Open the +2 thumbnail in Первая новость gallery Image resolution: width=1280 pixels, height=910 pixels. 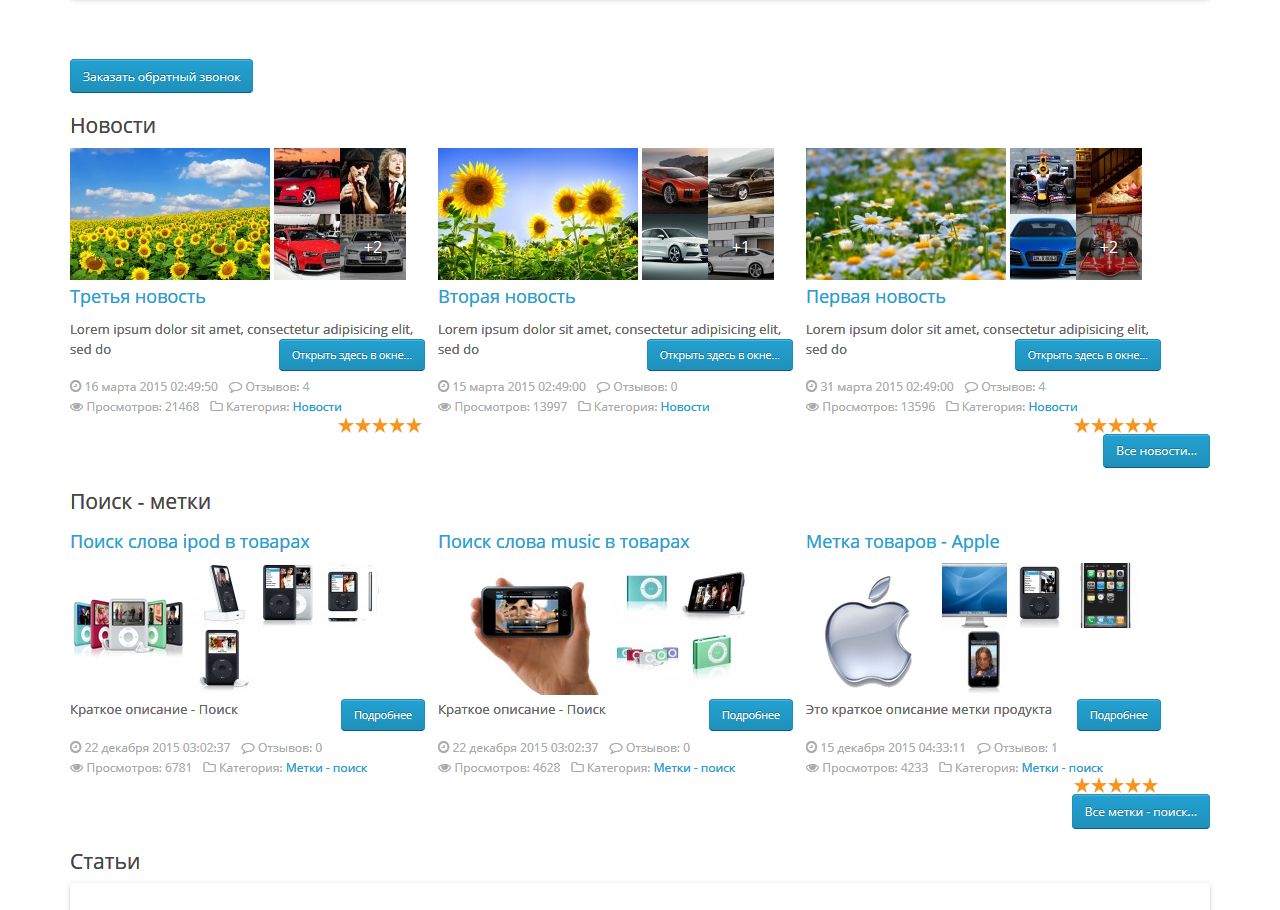pyautogui.click(x=1109, y=247)
